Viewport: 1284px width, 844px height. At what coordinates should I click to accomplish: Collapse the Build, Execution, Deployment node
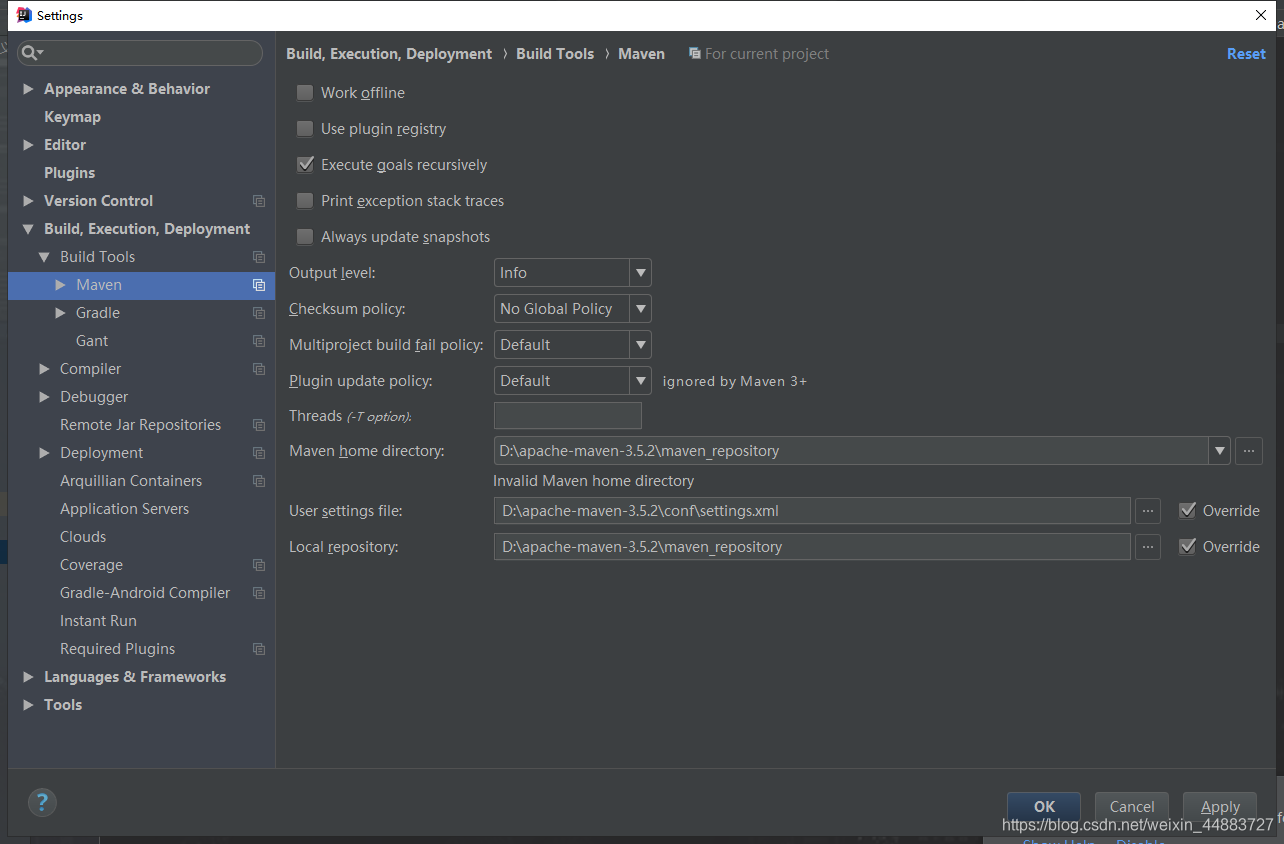coord(28,229)
